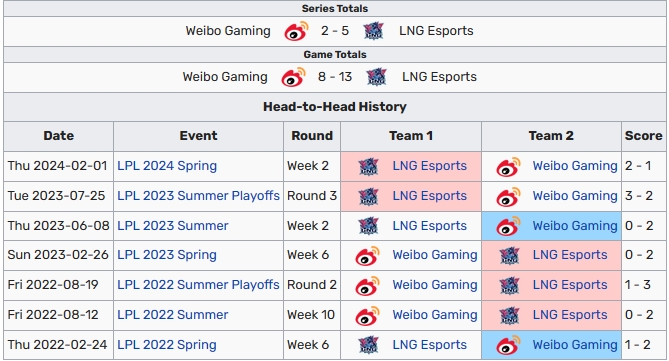Click LNG Esports logo in Series Totals row
Screen dimensions: 669x361
[x=373, y=31]
